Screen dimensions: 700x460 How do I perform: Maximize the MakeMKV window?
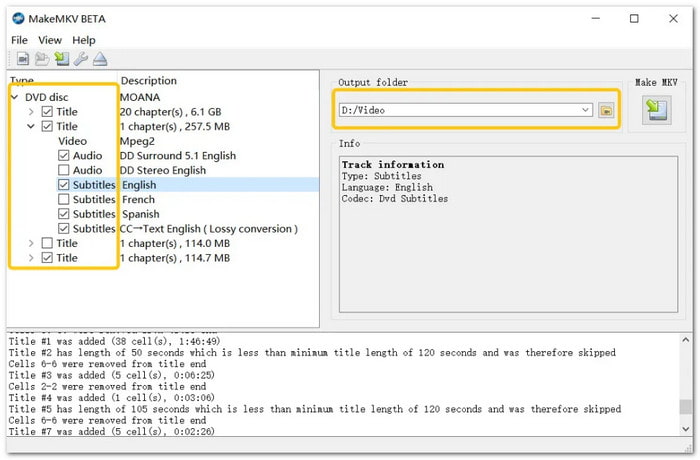click(634, 18)
